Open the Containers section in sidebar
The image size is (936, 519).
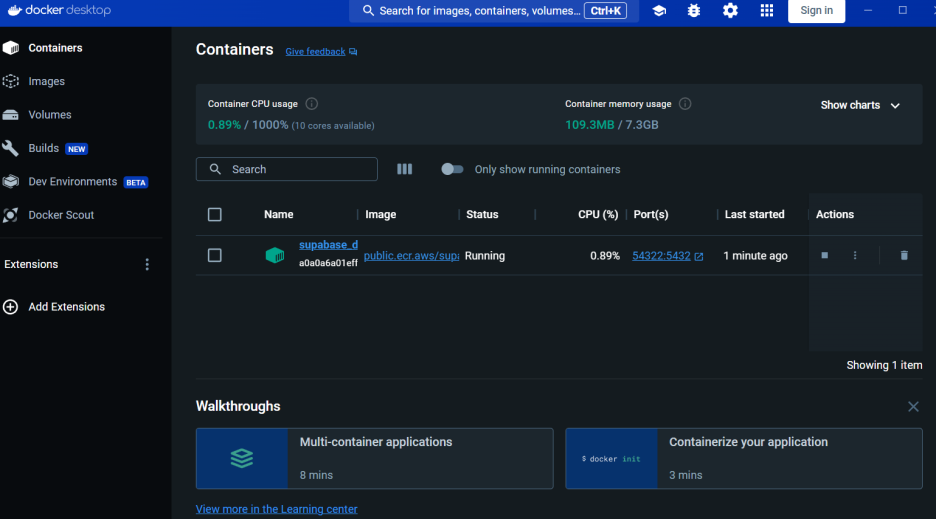click(56, 48)
